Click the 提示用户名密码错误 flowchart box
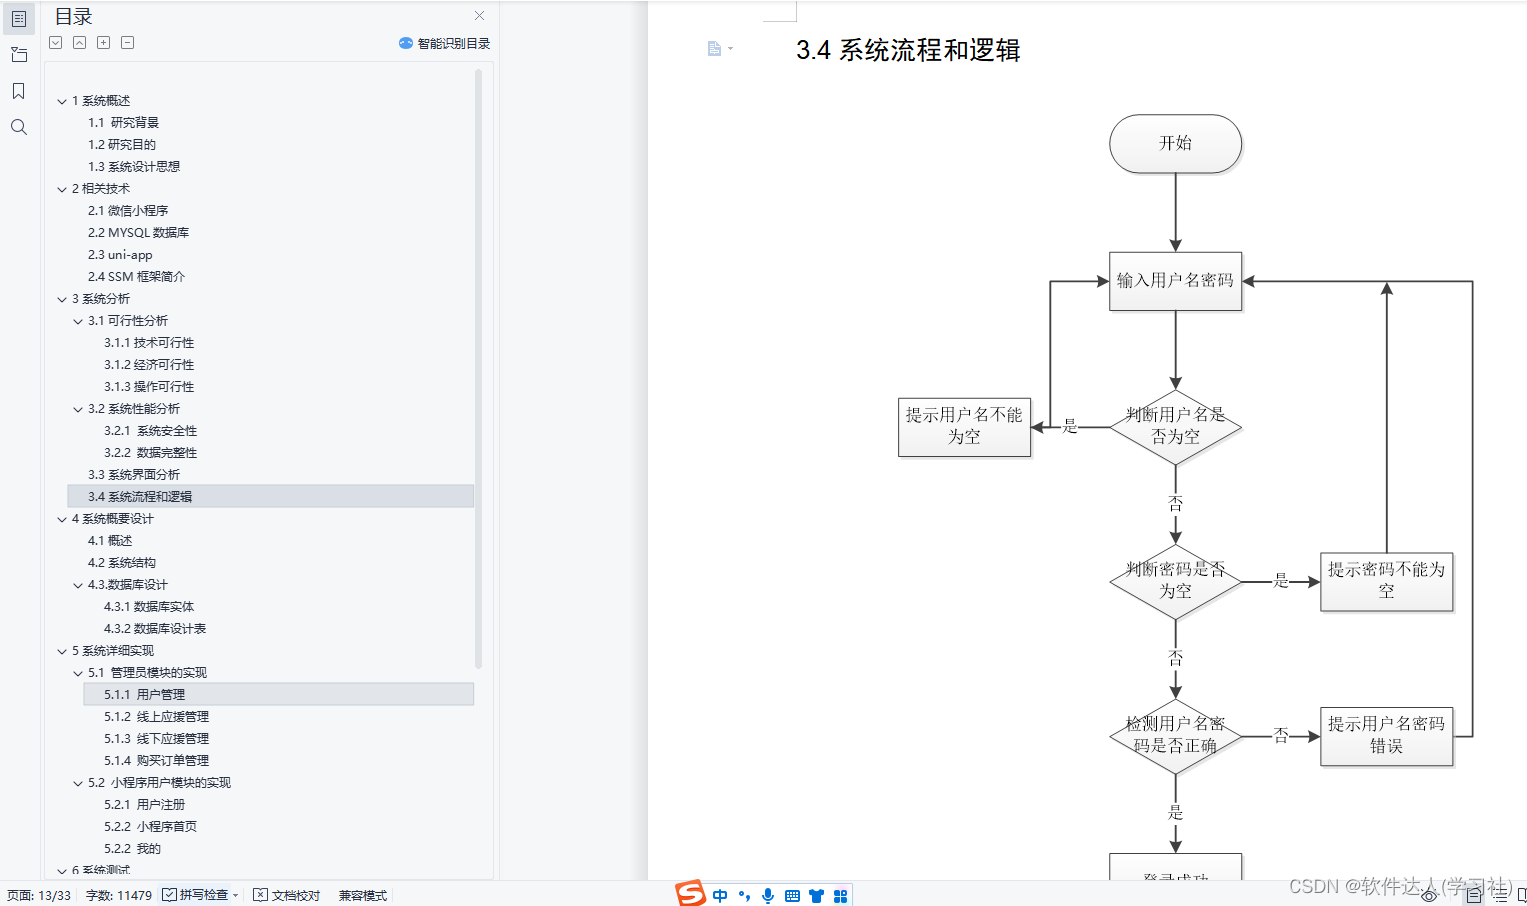 (x=1386, y=736)
